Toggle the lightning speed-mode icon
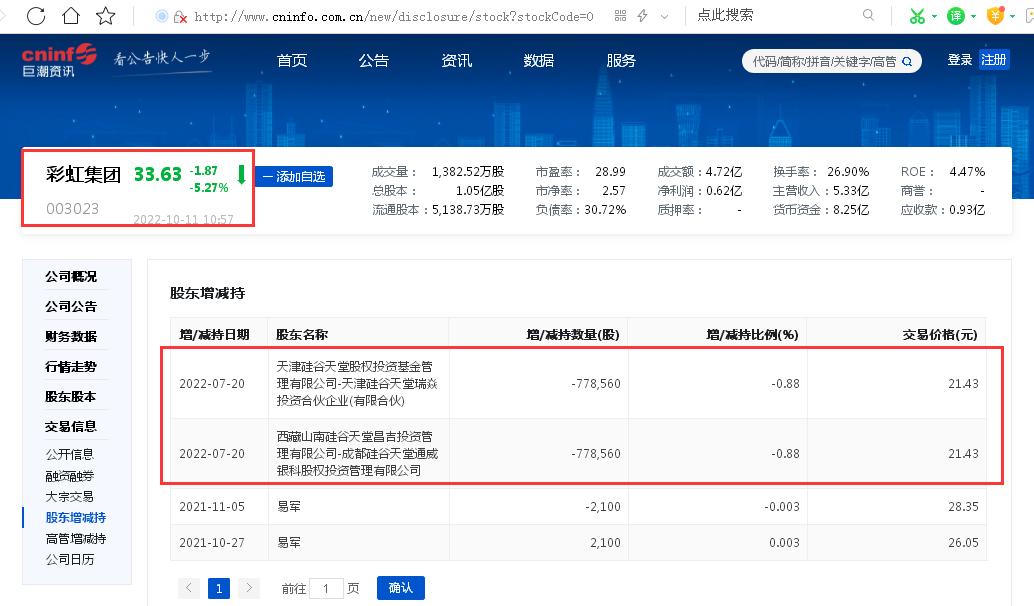This screenshot has height=606, width=1034. coord(642,16)
